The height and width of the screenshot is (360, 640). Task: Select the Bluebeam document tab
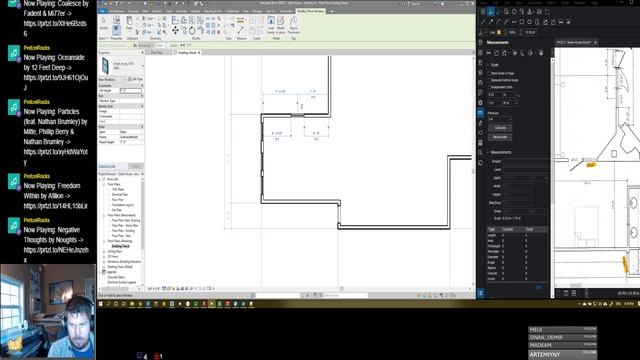point(576,42)
